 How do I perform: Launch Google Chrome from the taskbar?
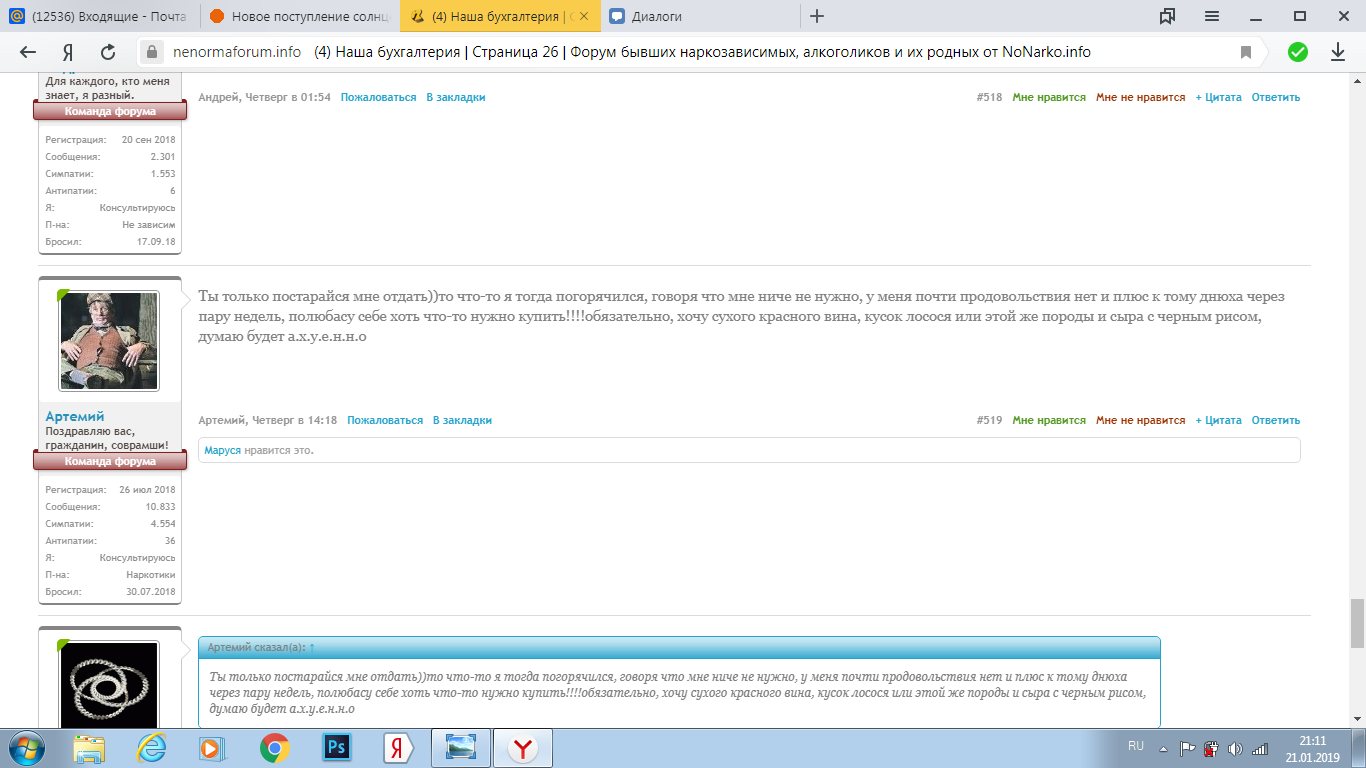pyautogui.click(x=275, y=747)
